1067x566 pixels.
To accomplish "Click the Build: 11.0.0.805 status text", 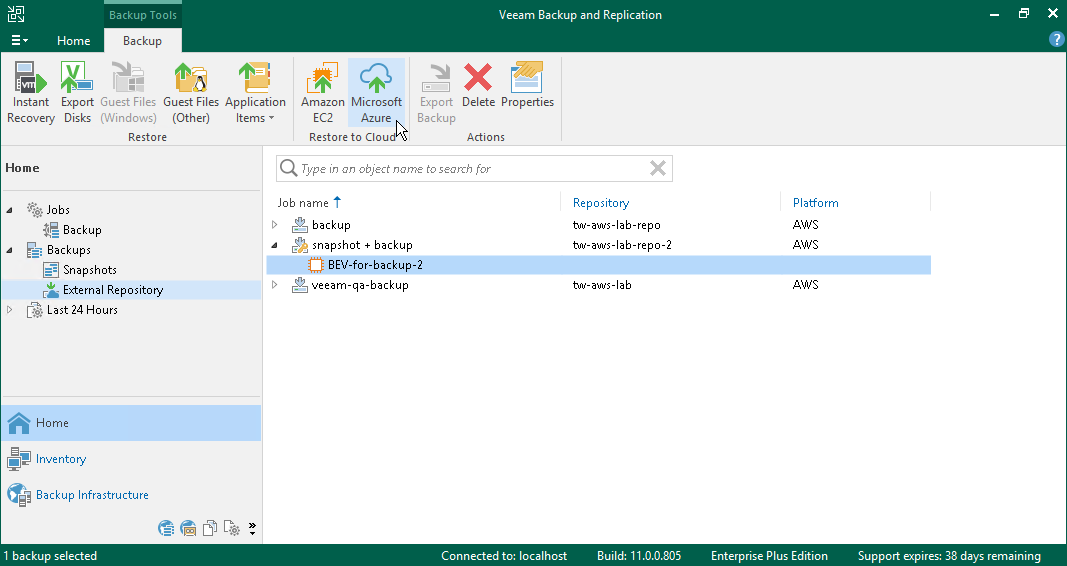I will pos(639,556).
